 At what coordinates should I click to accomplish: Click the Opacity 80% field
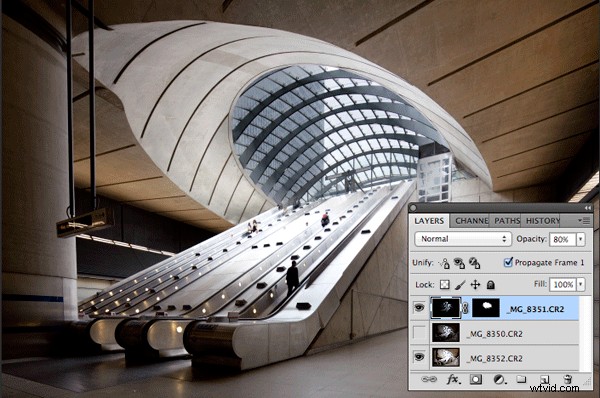[563, 239]
